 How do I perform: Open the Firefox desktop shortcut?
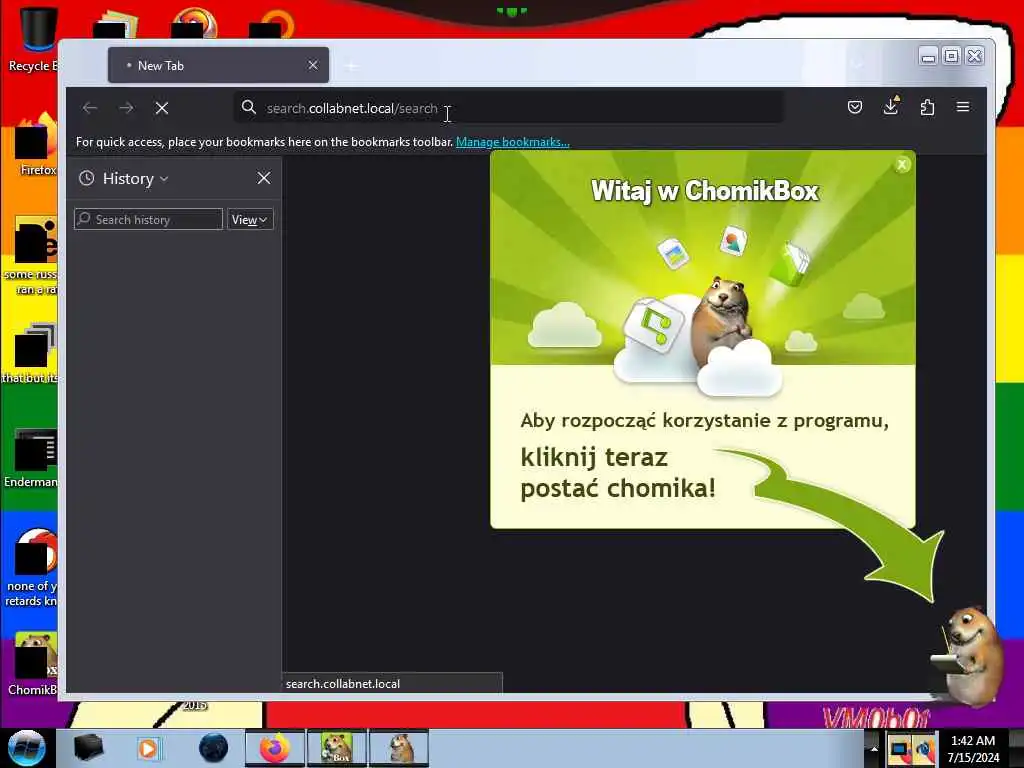37,145
